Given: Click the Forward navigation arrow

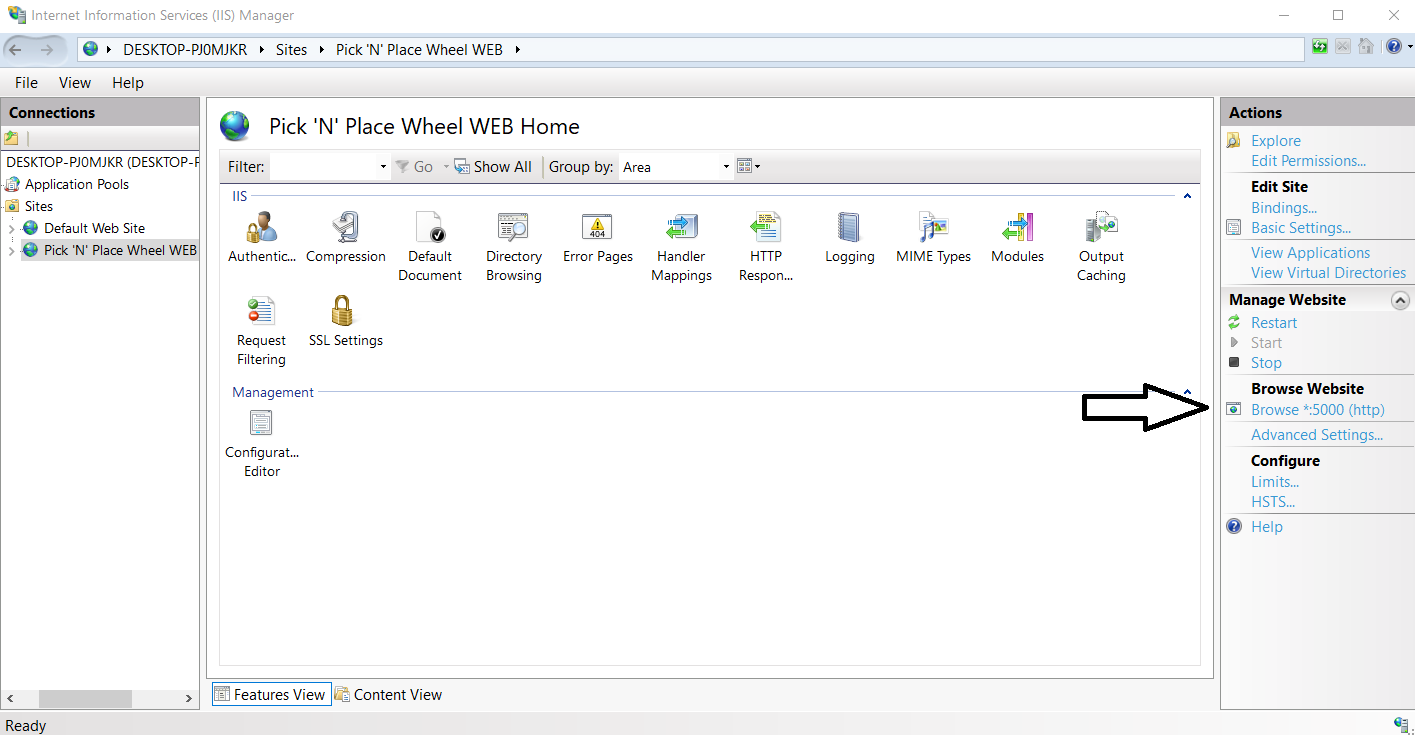Looking at the screenshot, I should (x=47, y=49).
